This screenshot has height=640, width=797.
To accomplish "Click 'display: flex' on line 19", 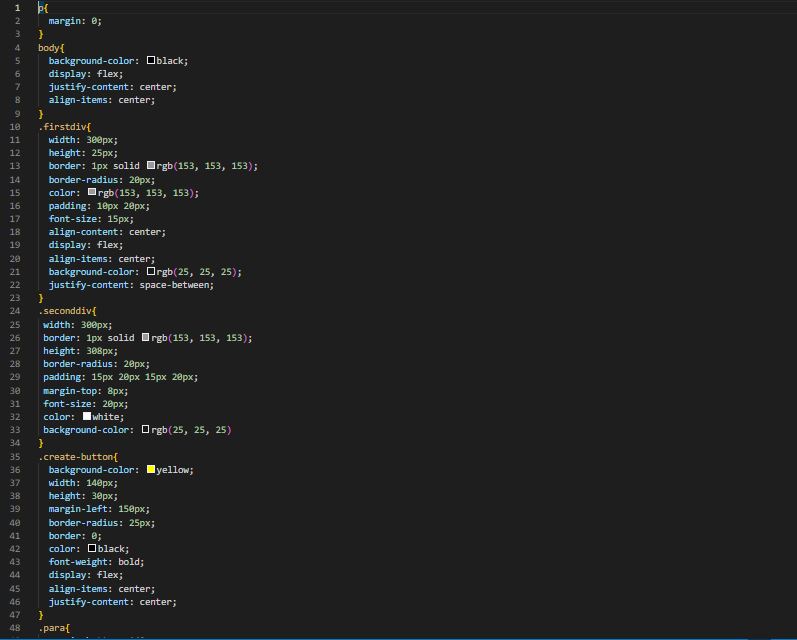I will [86, 245].
